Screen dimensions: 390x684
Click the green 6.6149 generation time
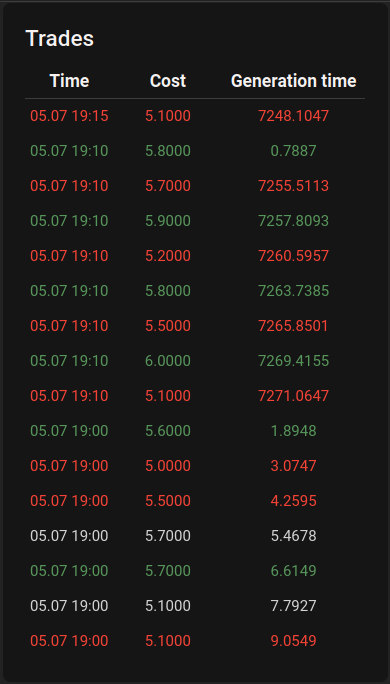[x=294, y=571]
